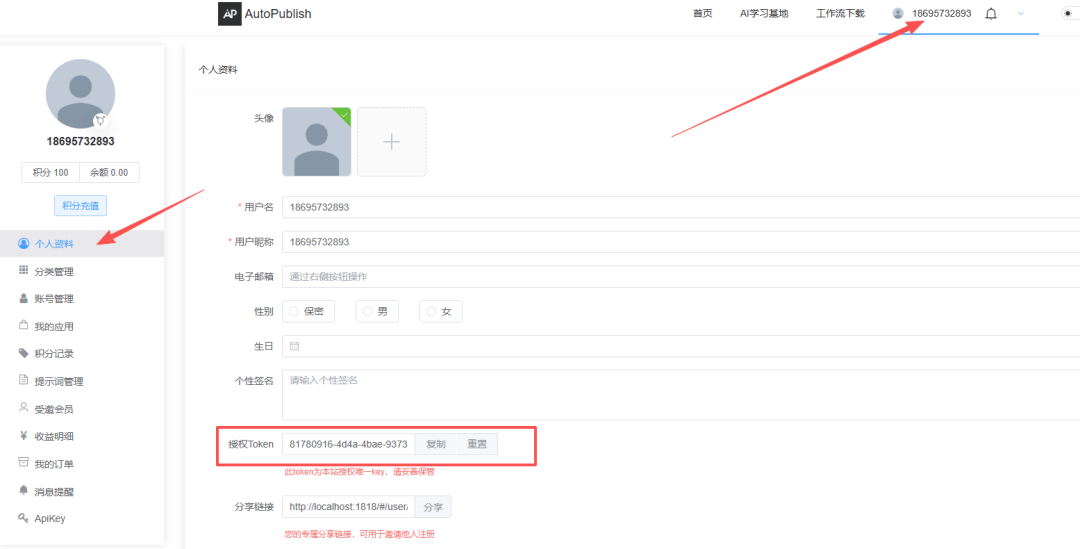Viewport: 1080px width, 549px height.
Task: Click the small user avatar in header
Action: (x=897, y=13)
